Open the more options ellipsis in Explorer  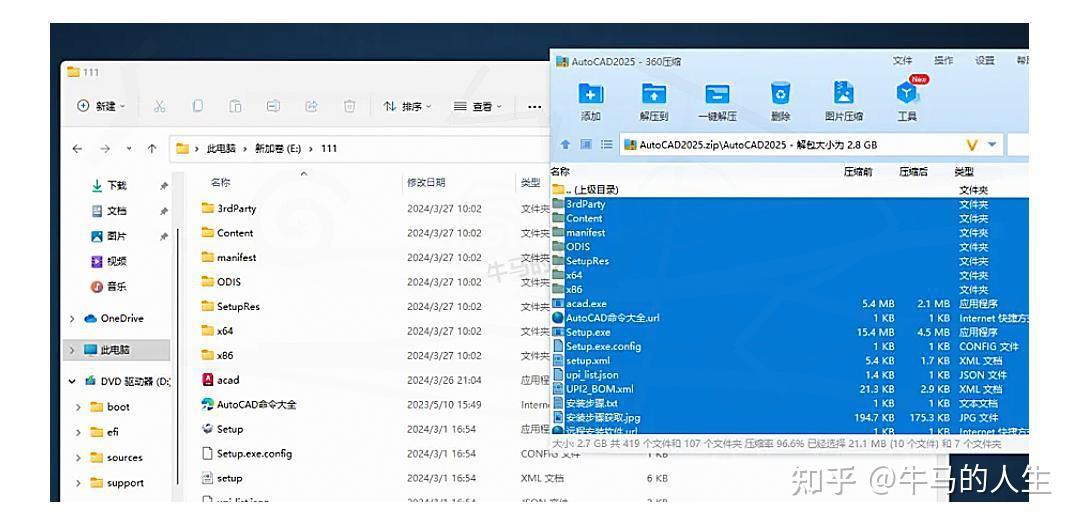coord(534,107)
